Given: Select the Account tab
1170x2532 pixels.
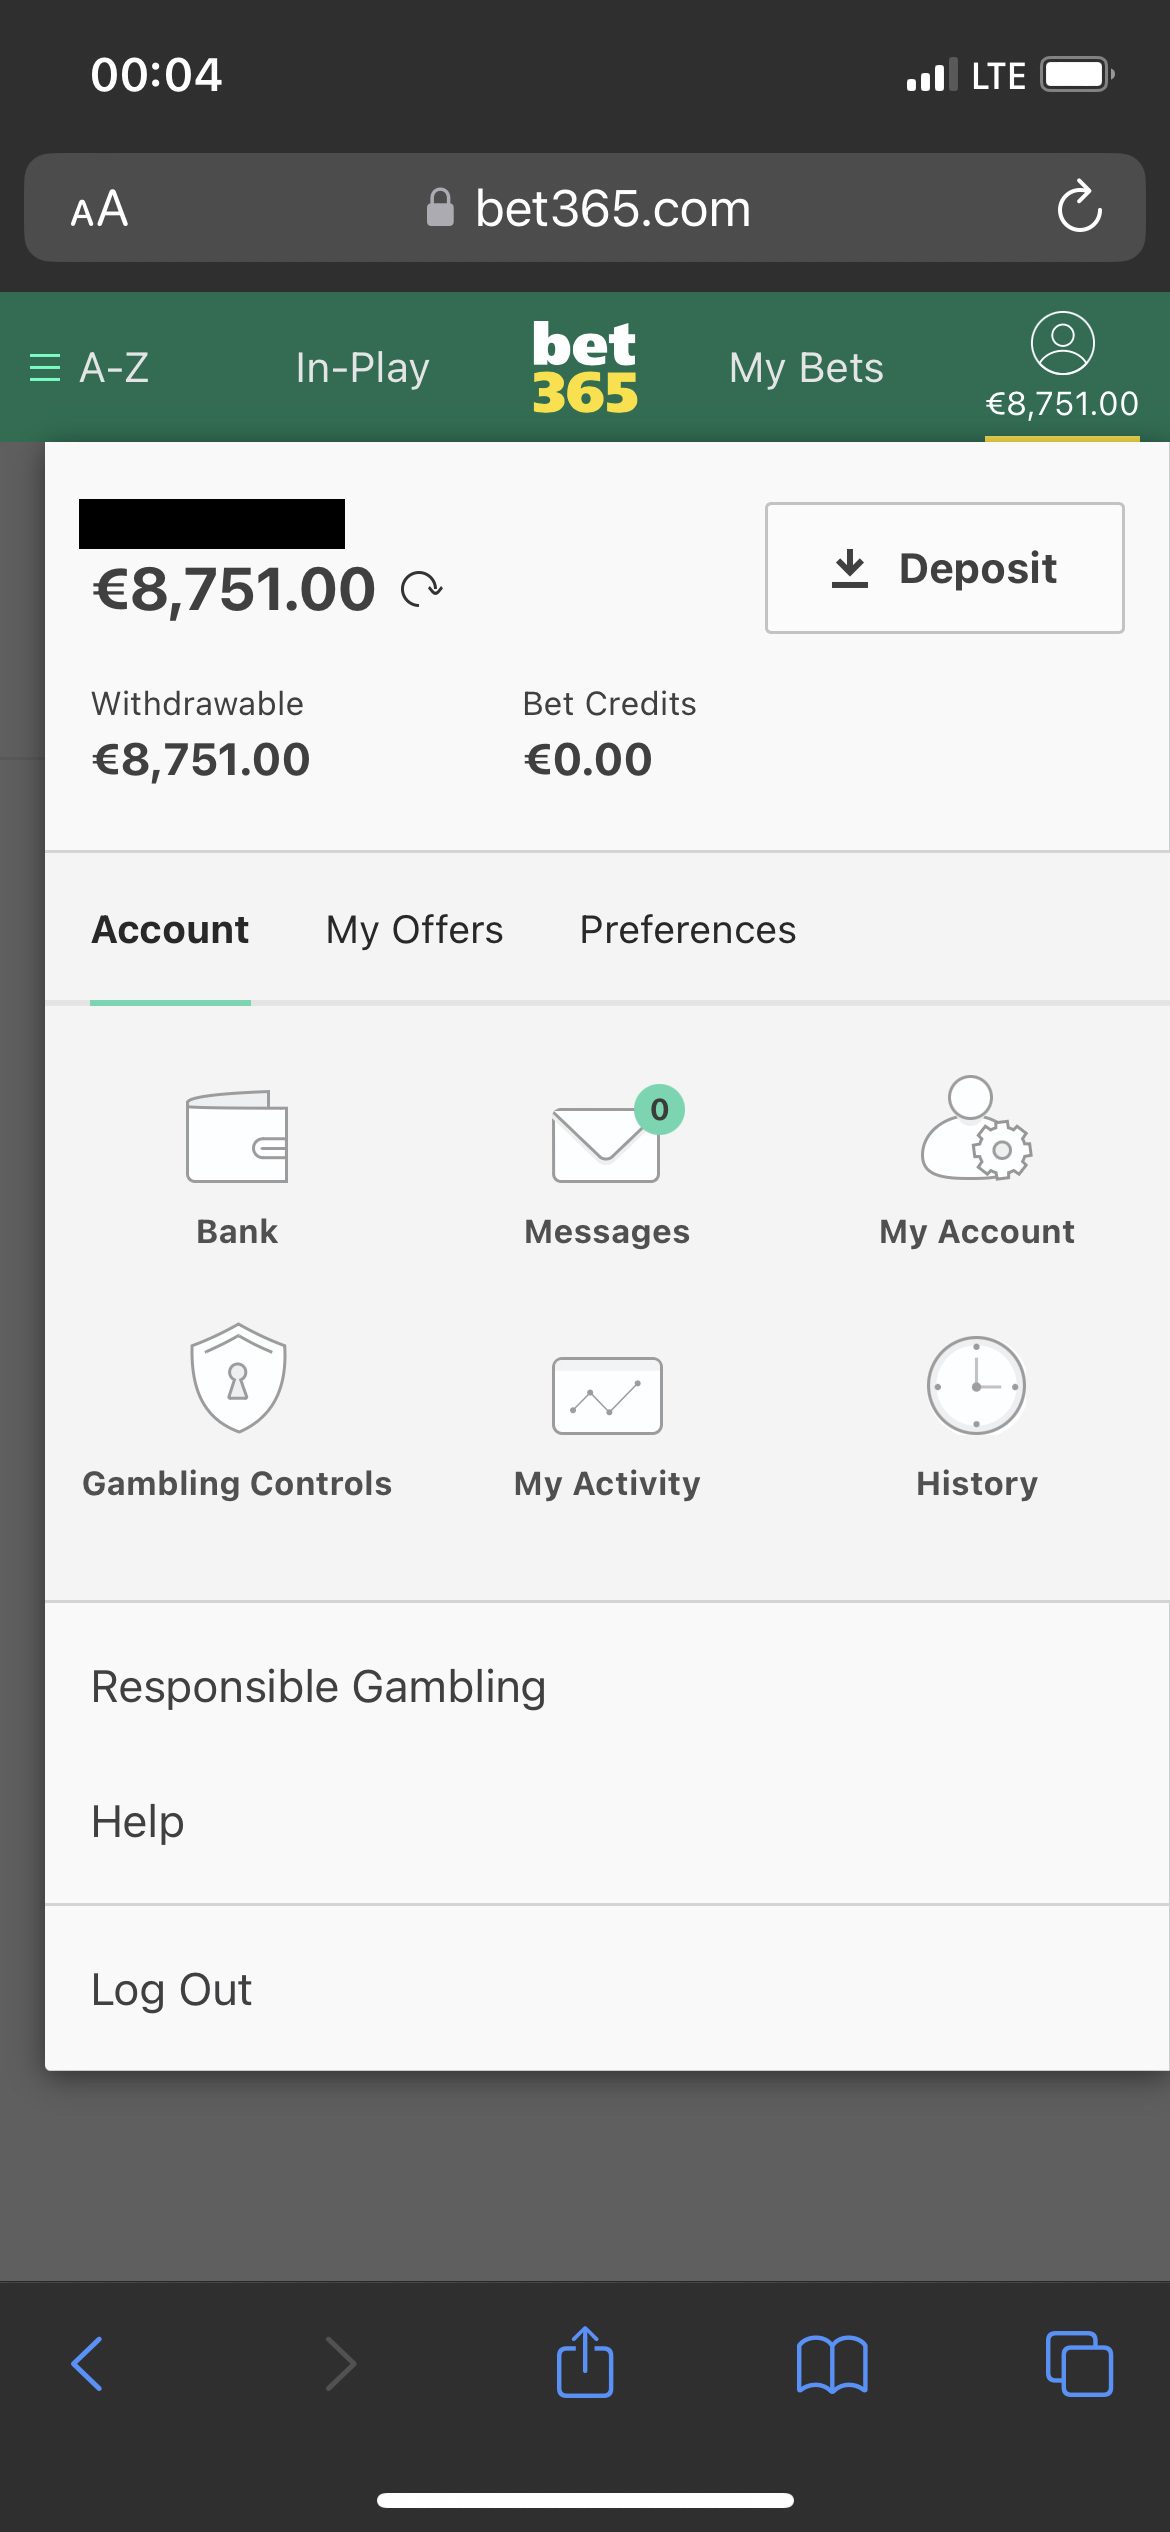Looking at the screenshot, I should click(x=170, y=930).
